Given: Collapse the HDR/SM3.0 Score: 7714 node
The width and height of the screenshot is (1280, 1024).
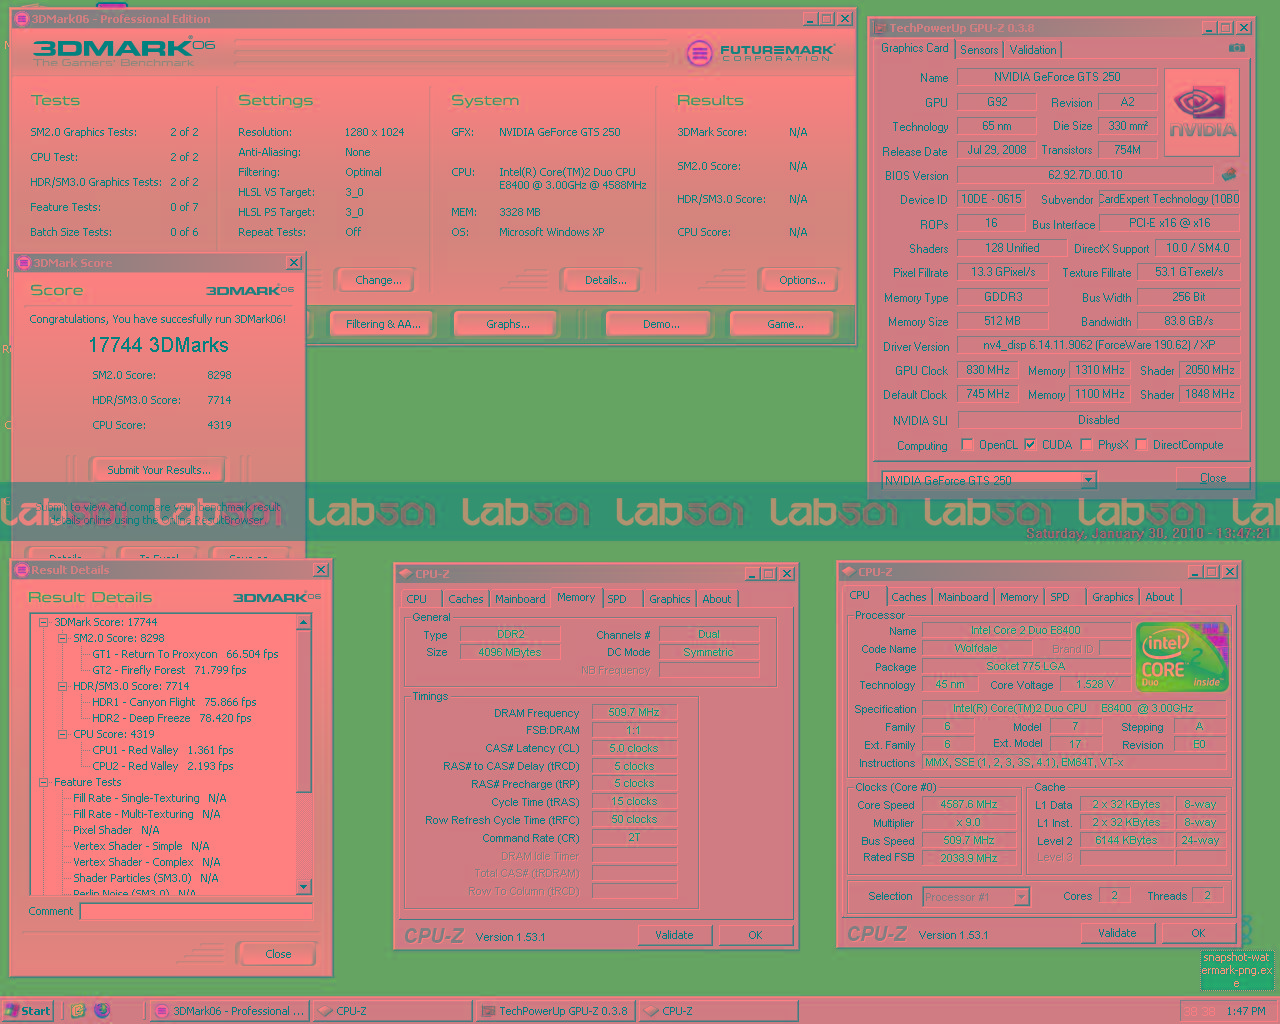Looking at the screenshot, I should coord(63,686).
